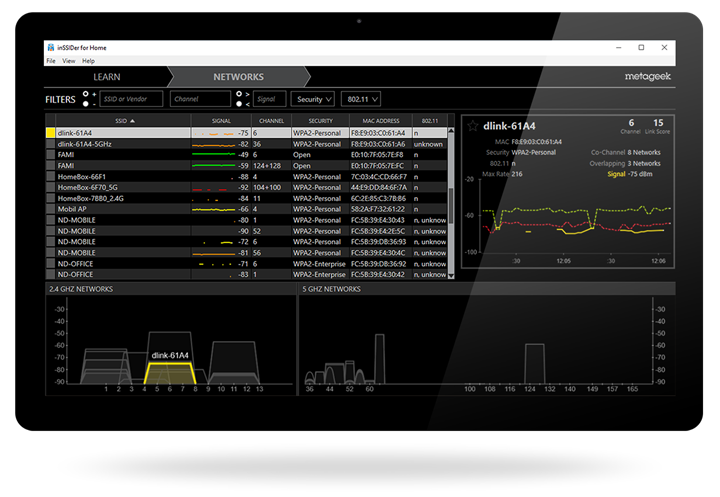Click the gray color box beside FAMI
Viewport: 720px width, 497px height.
coord(51,155)
